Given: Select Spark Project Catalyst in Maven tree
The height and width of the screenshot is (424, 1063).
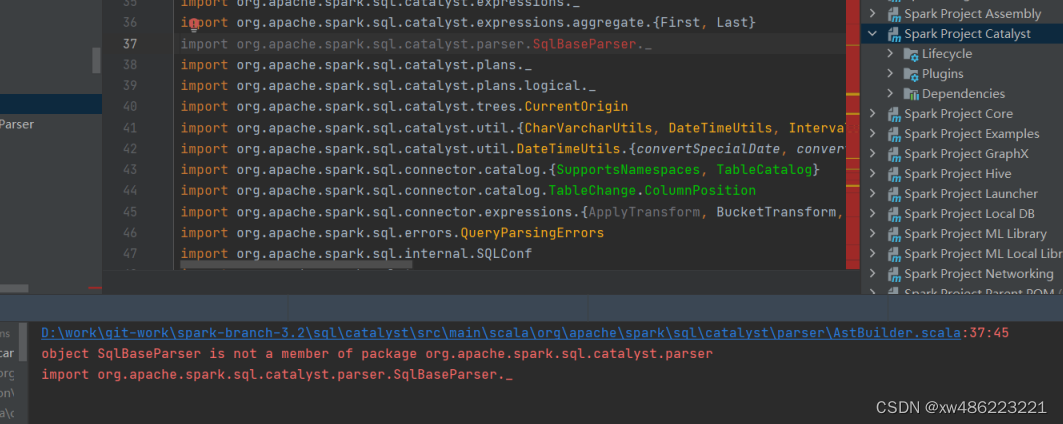Looking at the screenshot, I should tap(962, 34).
